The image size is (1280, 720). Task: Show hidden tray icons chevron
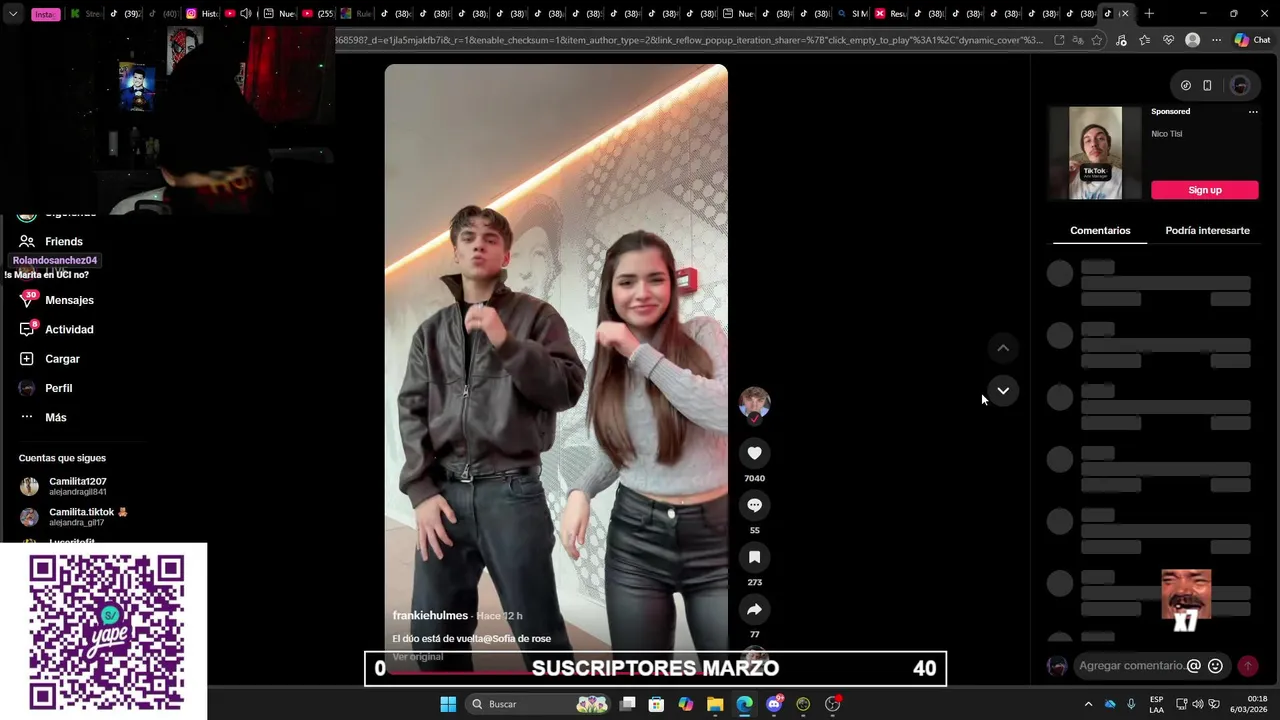pyautogui.click(x=1088, y=704)
